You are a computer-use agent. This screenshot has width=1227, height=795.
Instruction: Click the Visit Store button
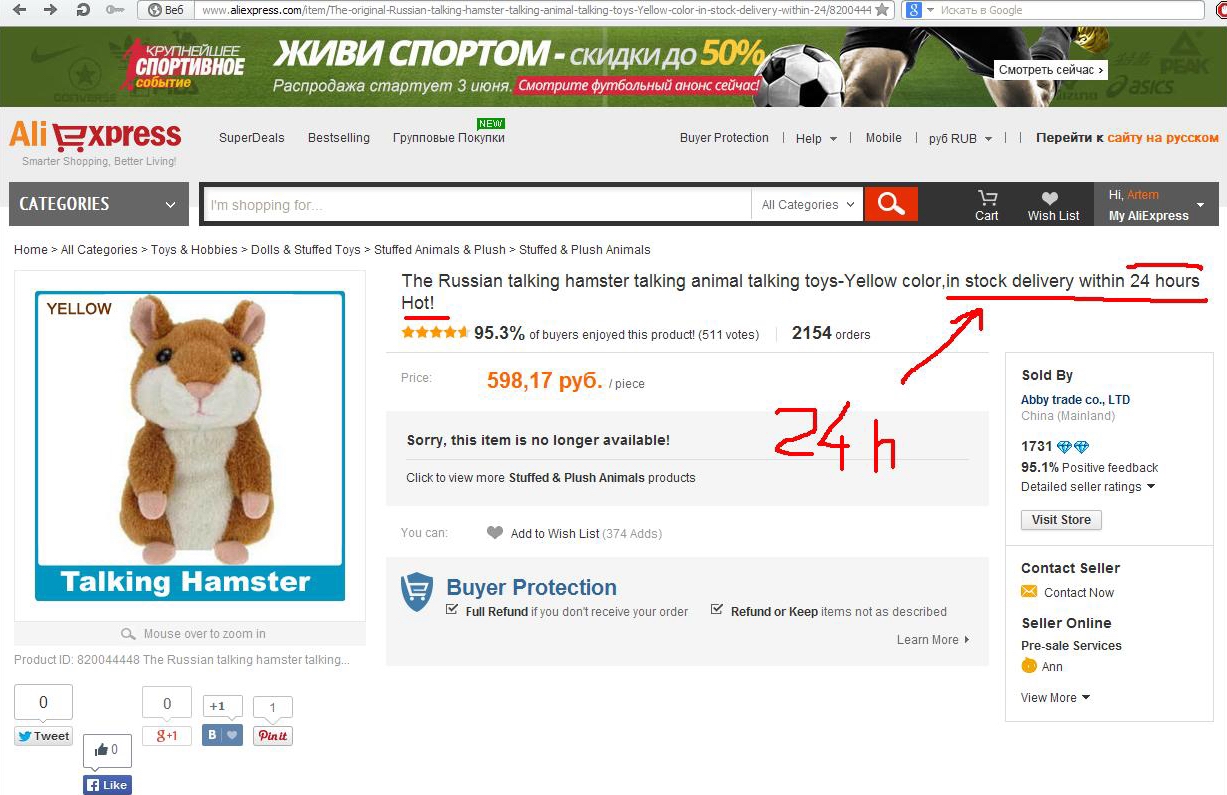point(1061,520)
